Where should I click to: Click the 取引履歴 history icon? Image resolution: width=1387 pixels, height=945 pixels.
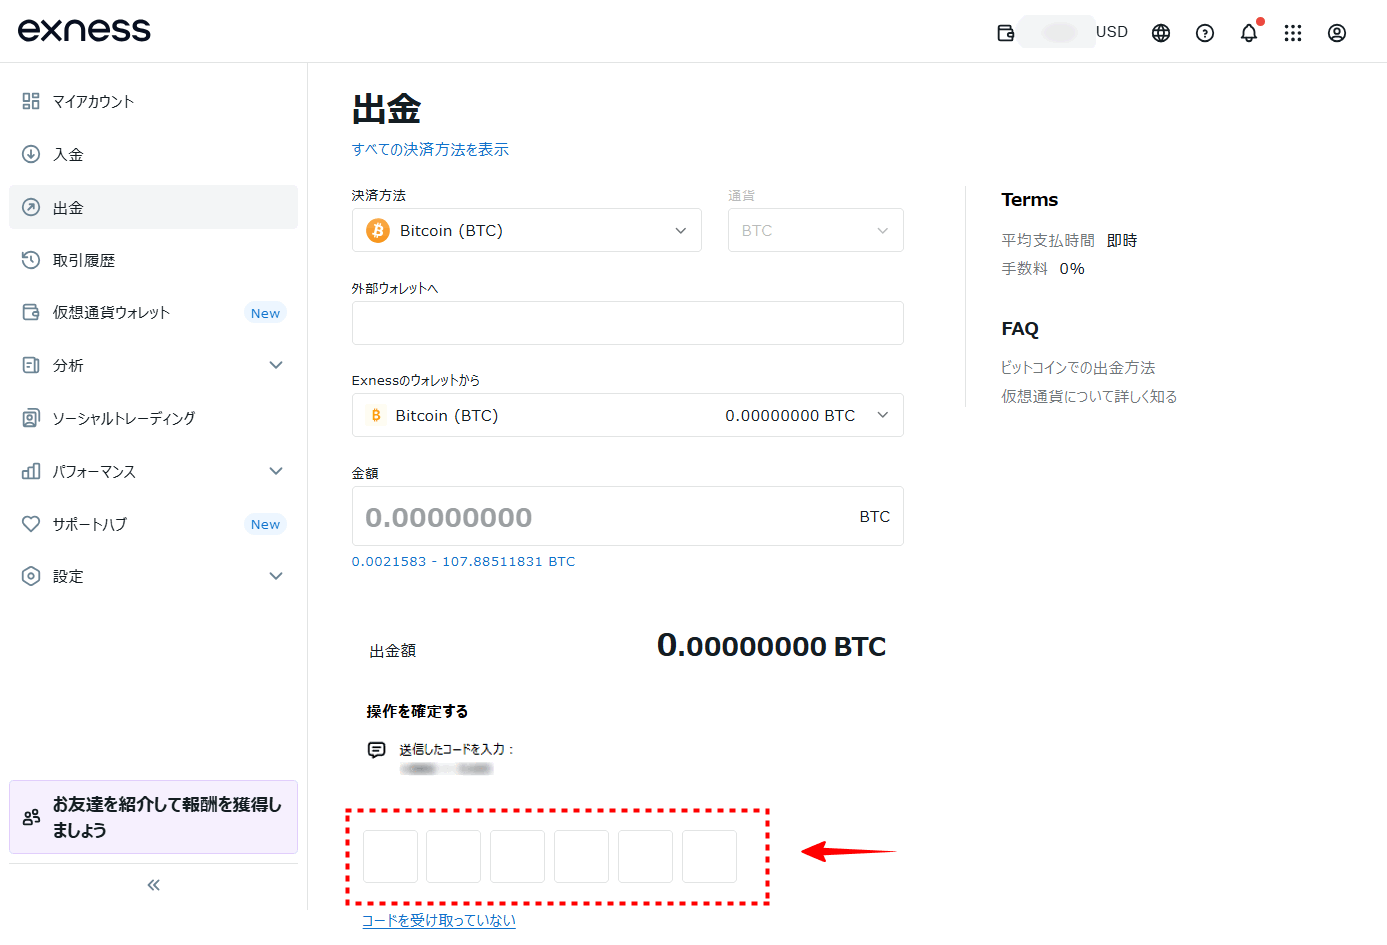[x=31, y=260]
